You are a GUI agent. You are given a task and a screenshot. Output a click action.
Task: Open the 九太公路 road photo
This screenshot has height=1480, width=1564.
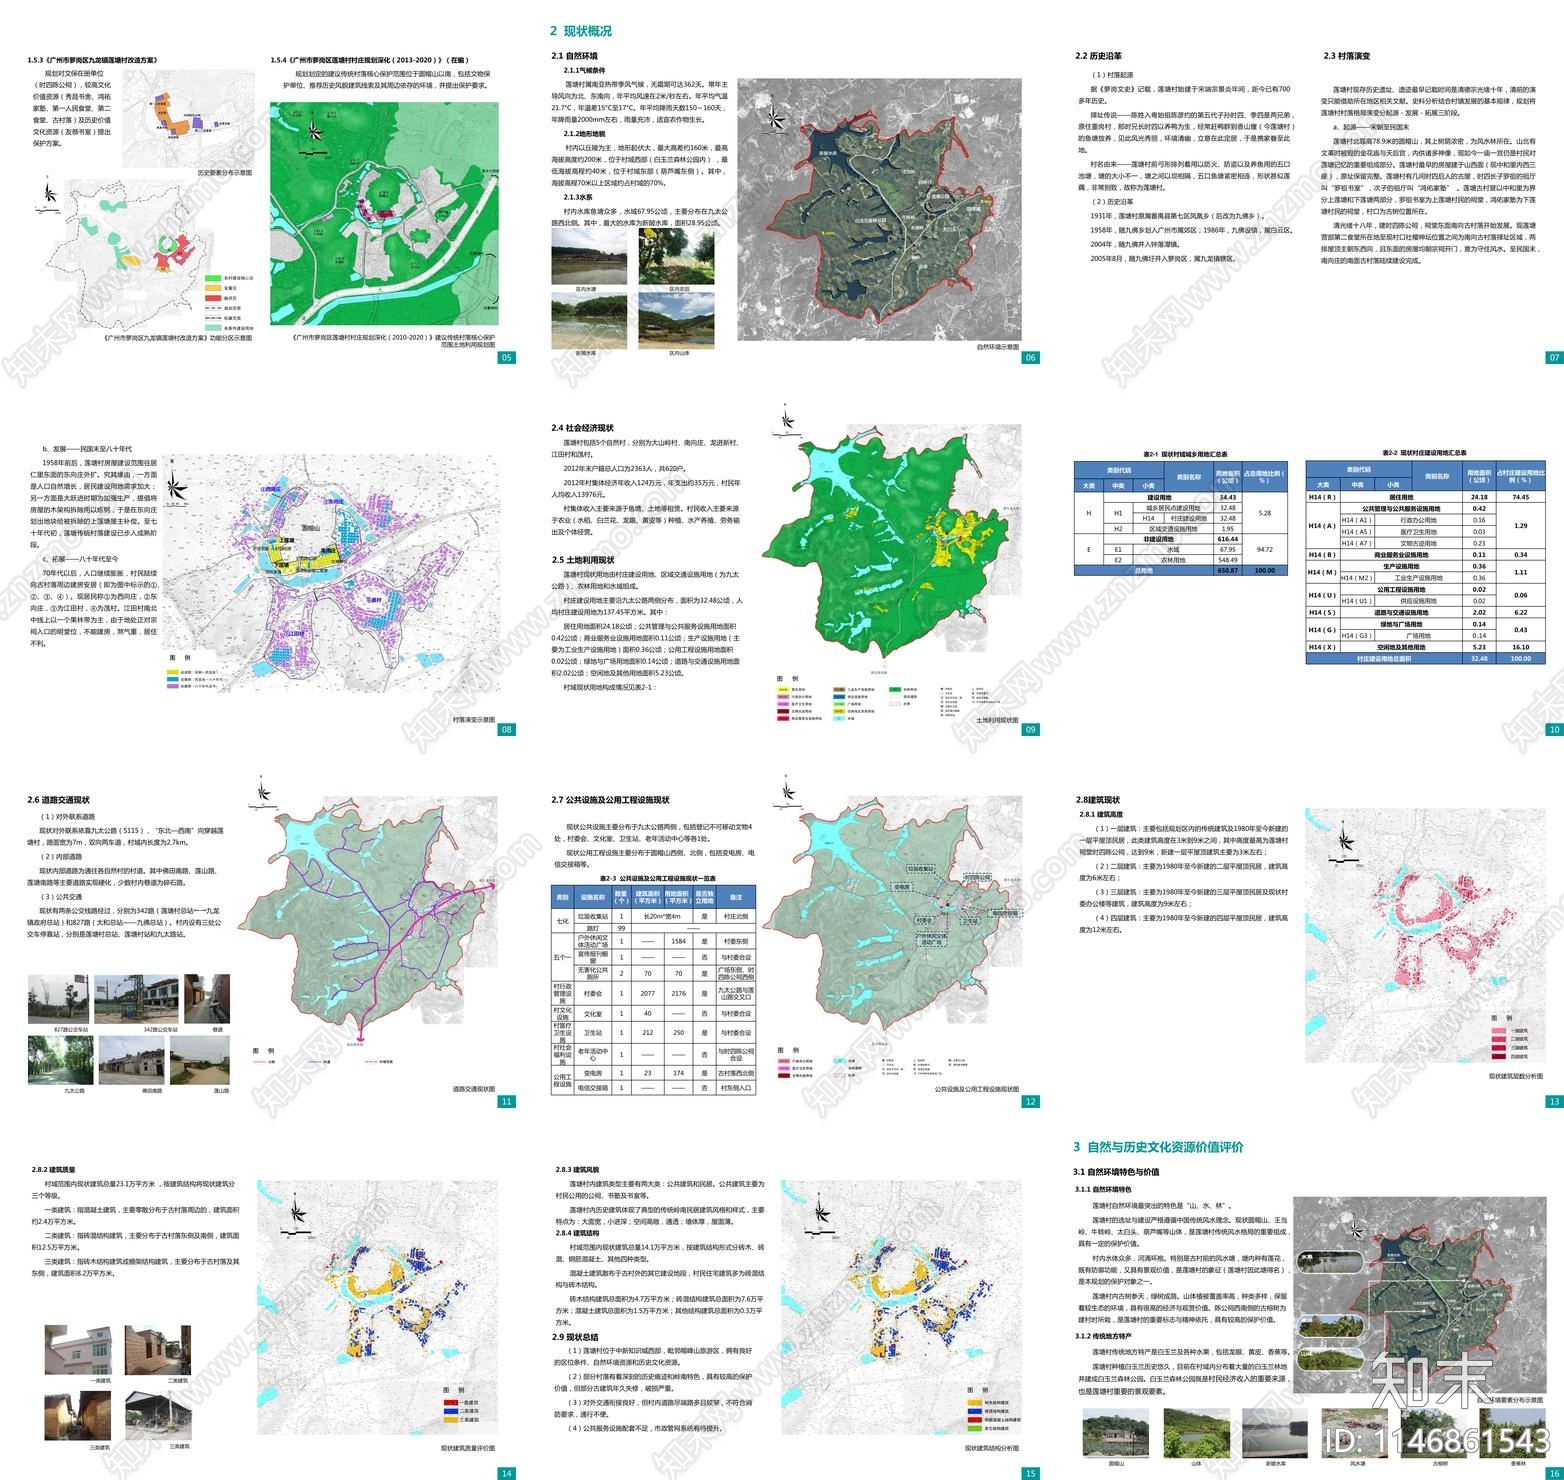[x=59, y=1060]
